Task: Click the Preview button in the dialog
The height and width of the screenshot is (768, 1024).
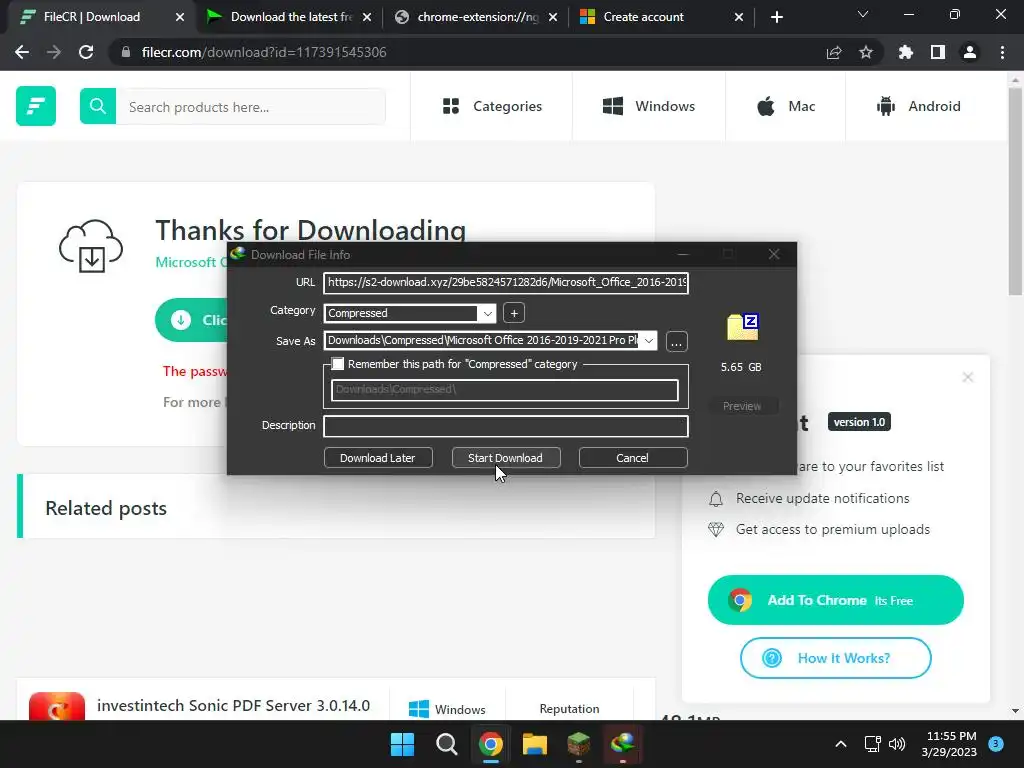Action: point(742,406)
